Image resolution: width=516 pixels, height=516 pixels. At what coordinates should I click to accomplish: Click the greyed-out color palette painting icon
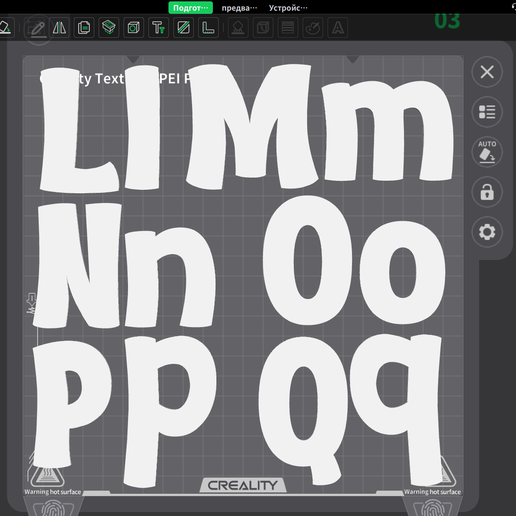coord(313,28)
